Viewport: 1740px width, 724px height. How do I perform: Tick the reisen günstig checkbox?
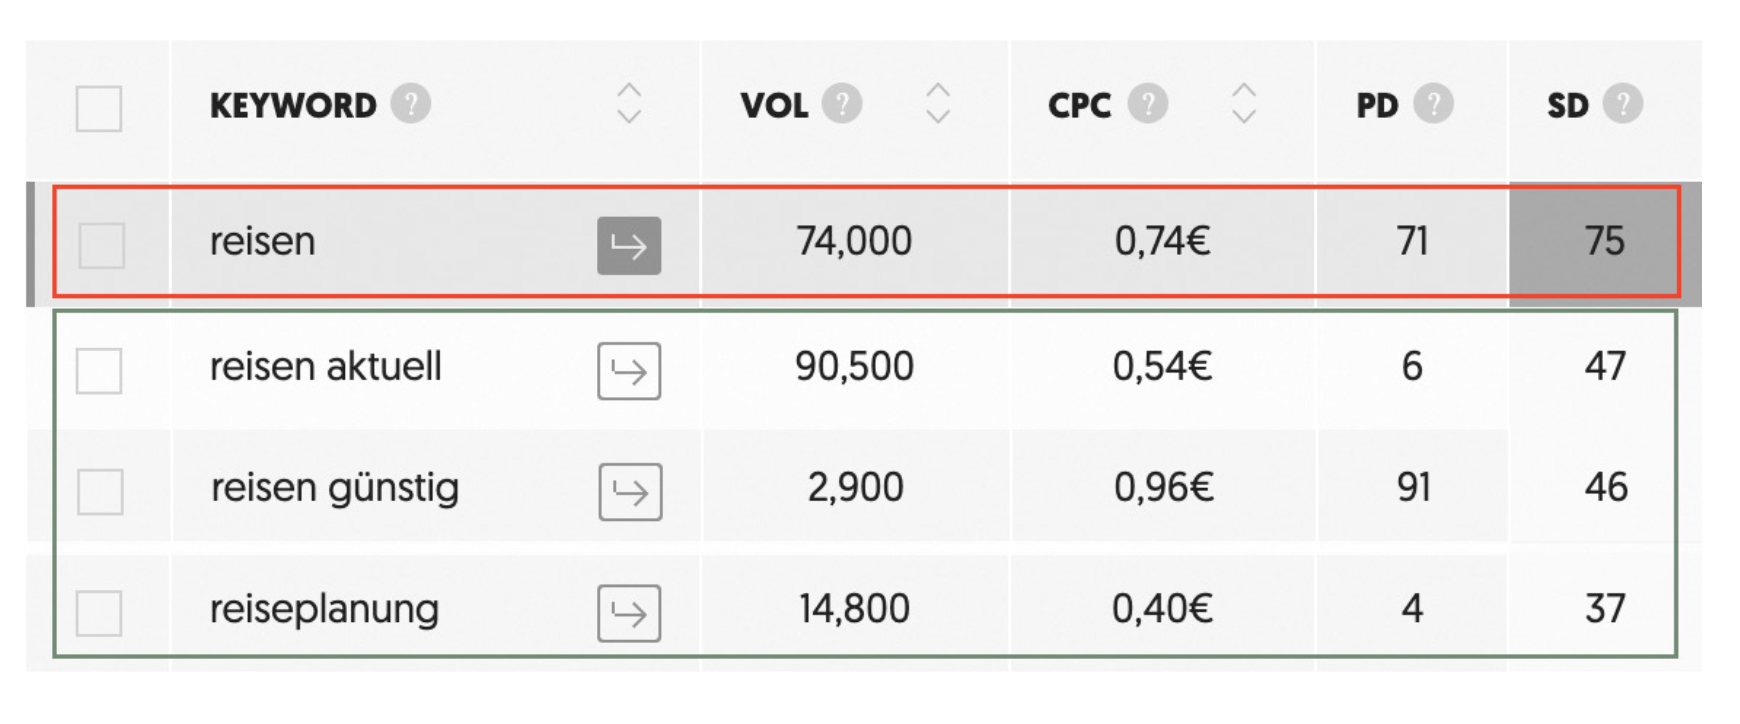click(x=100, y=492)
